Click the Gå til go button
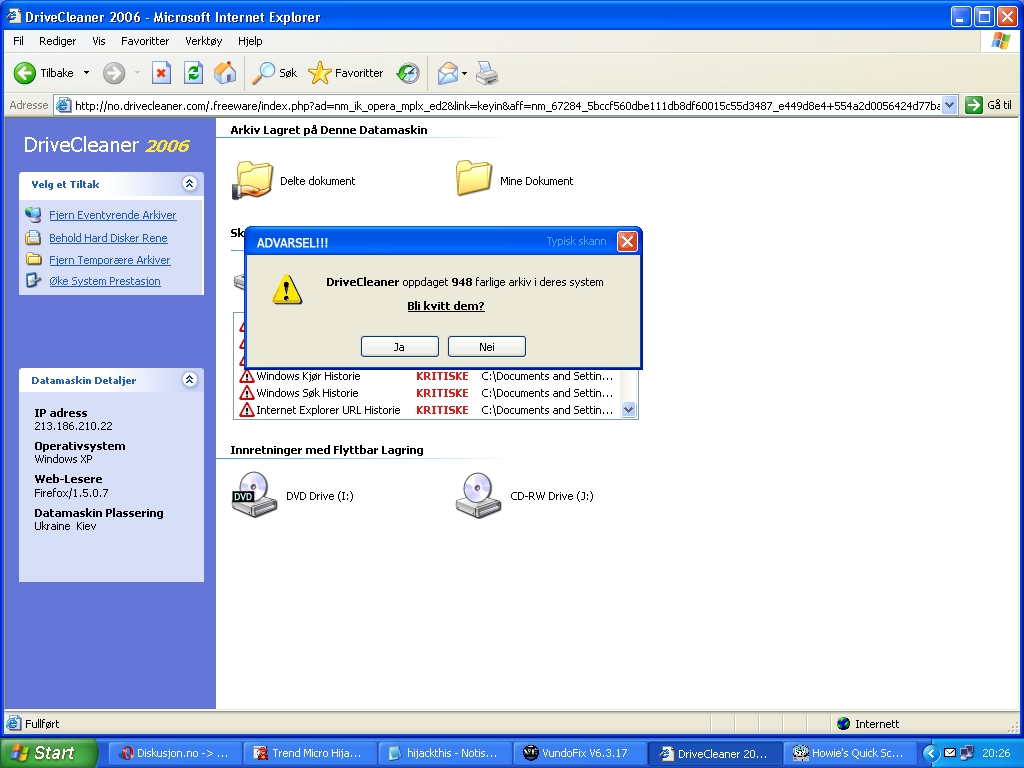The image size is (1024, 768). (988, 105)
